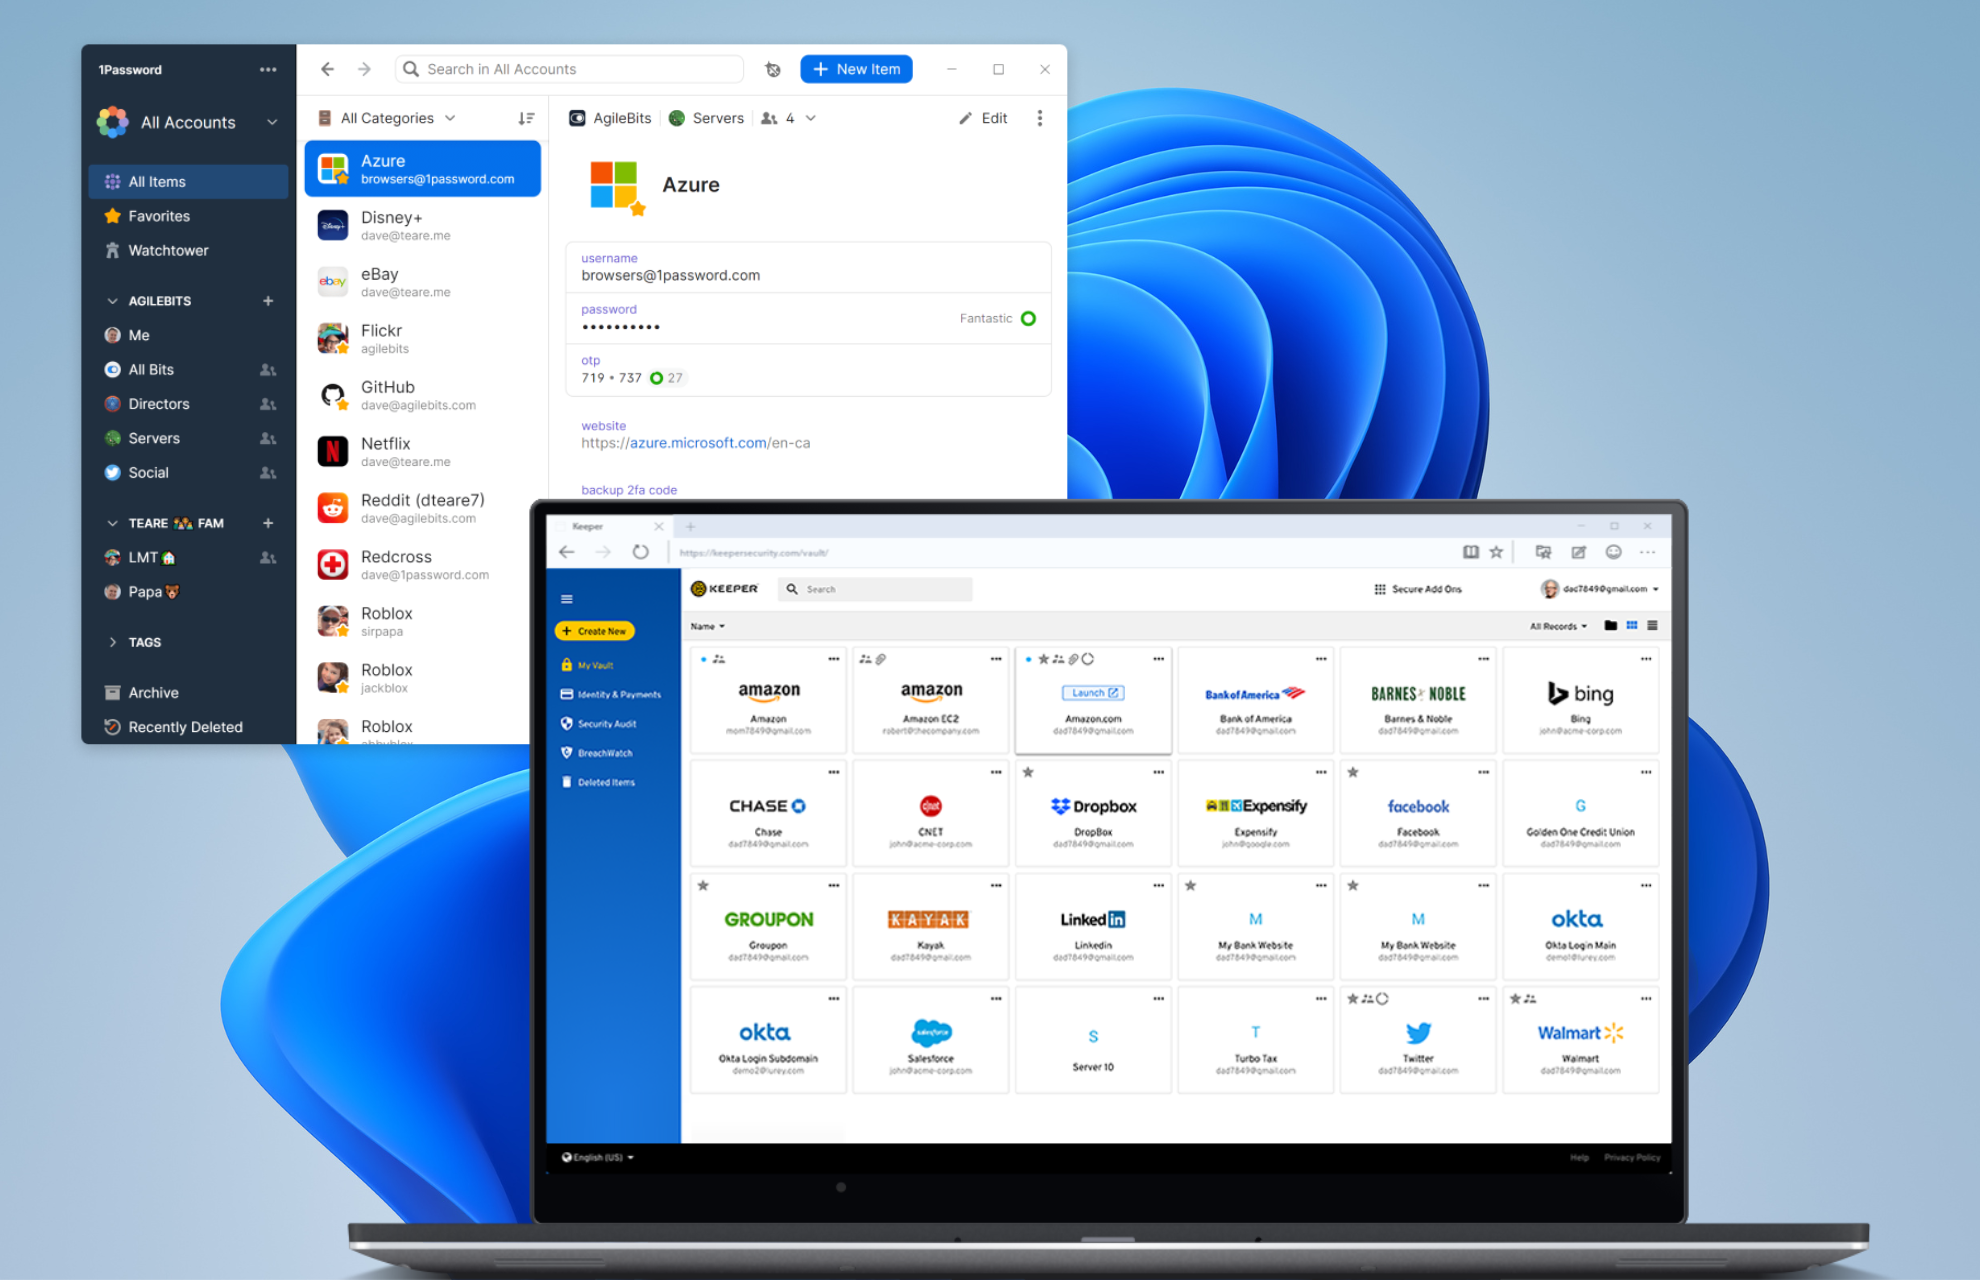Open My Vault in Keeper sidebar
Image resolution: width=1980 pixels, height=1280 pixels.
[588, 665]
